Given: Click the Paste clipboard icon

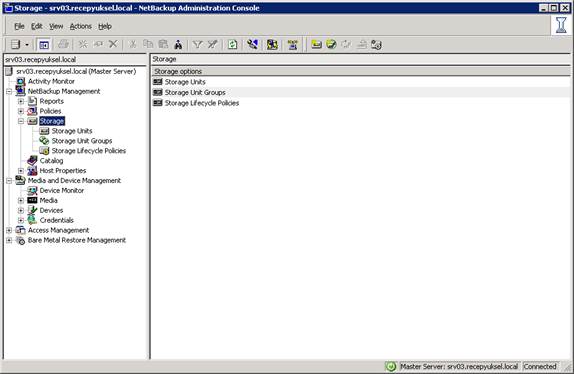Looking at the screenshot, I should pyautogui.click(x=163, y=44).
